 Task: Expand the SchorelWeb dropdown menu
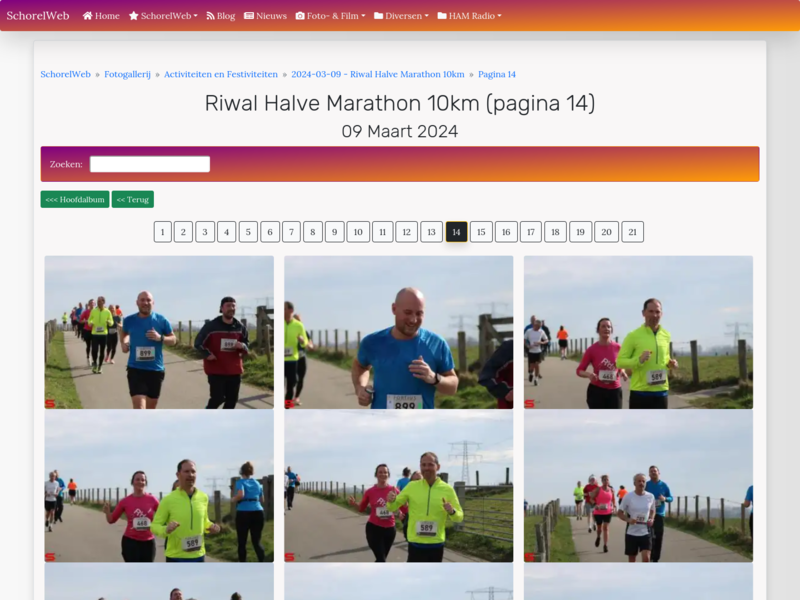(x=163, y=16)
